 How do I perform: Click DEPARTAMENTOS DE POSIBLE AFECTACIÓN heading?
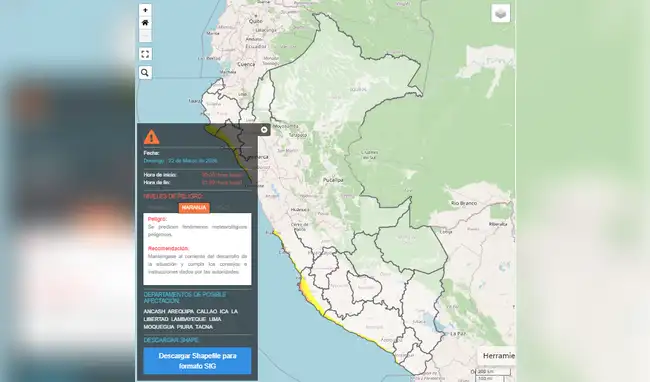coord(185,297)
